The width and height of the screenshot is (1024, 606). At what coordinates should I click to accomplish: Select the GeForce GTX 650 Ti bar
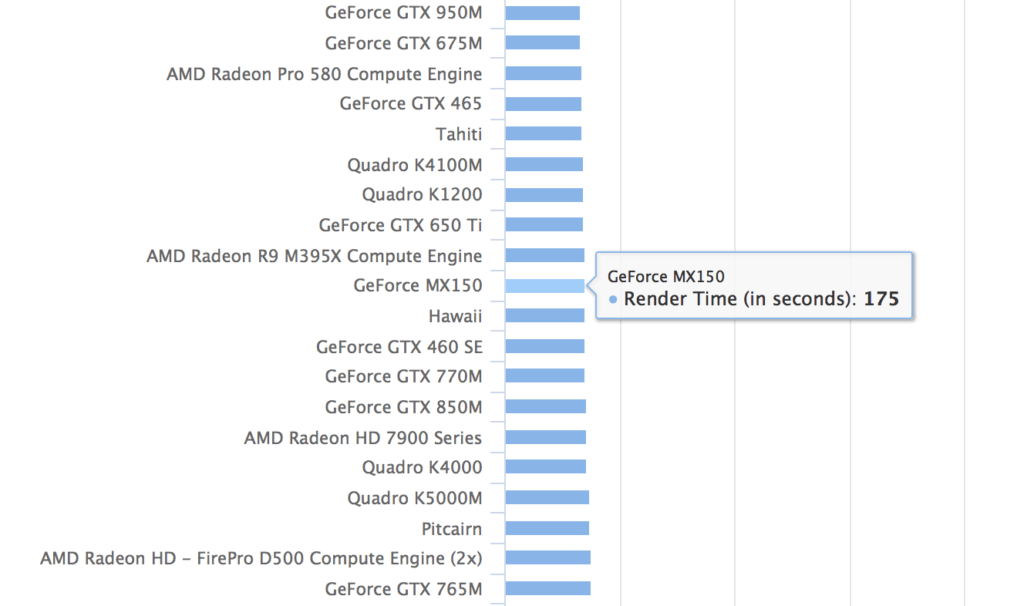[544, 225]
